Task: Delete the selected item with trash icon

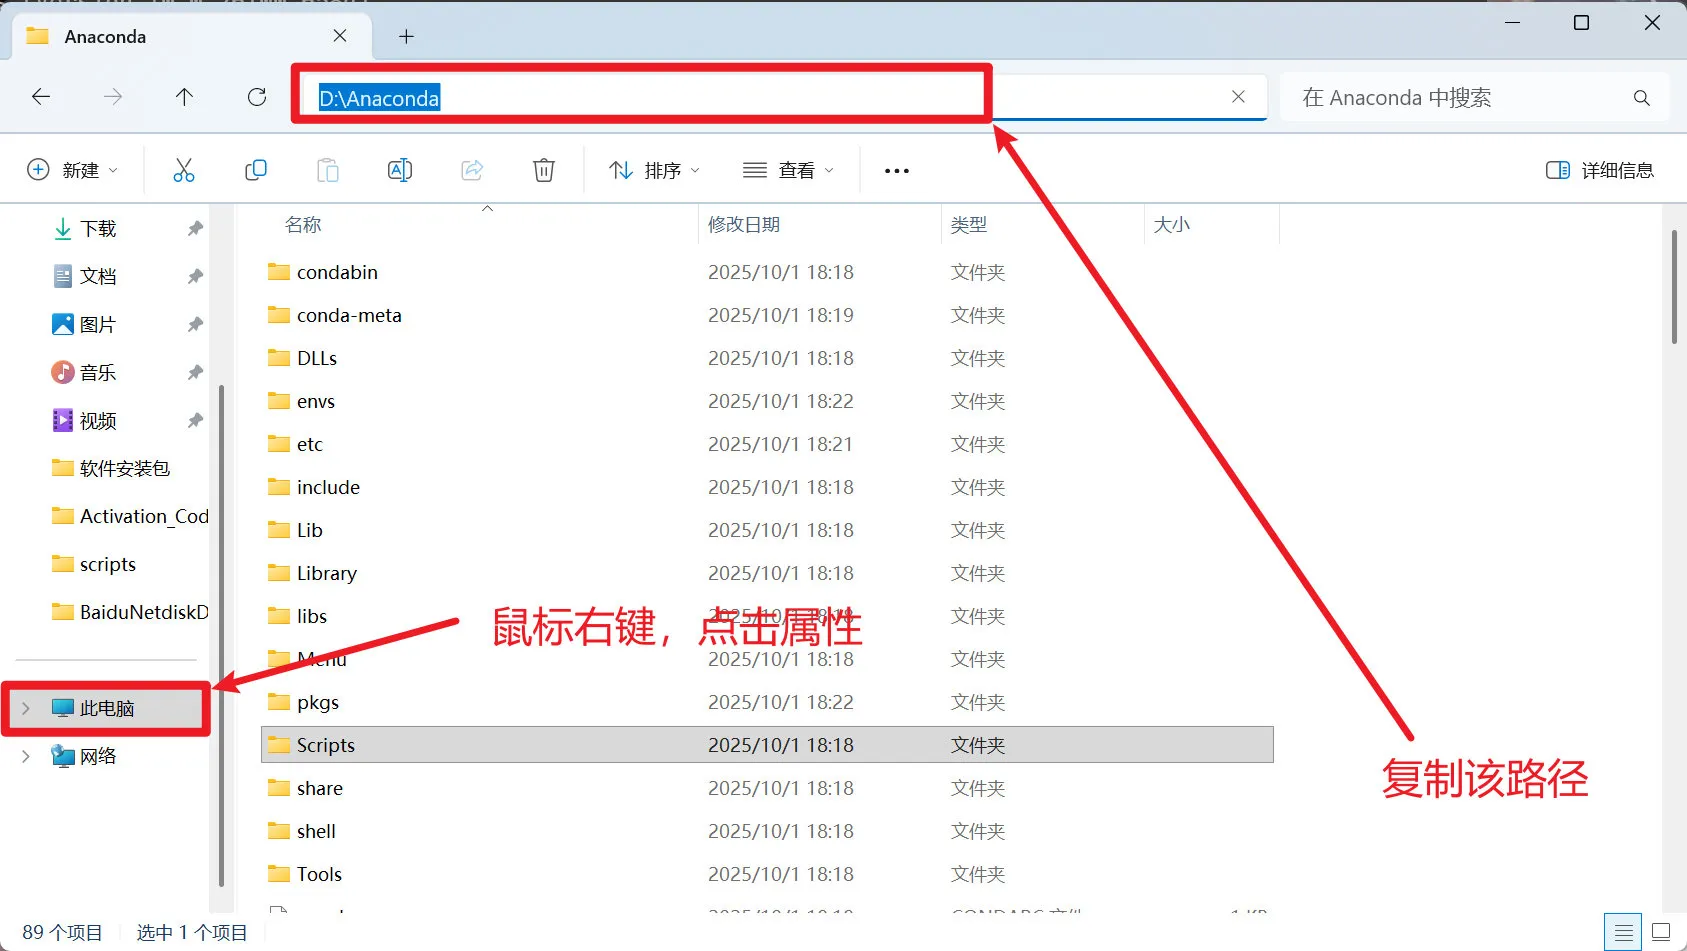Action: point(544,170)
